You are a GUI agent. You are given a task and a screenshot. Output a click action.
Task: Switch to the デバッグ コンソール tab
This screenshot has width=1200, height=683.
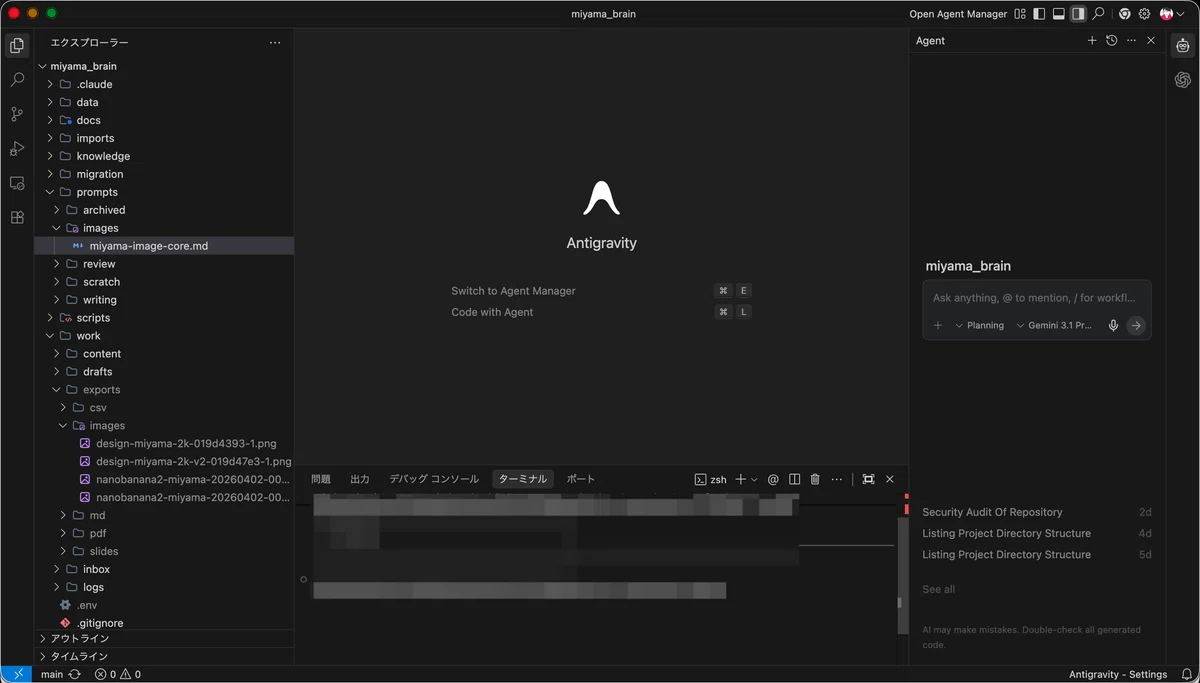(x=434, y=479)
